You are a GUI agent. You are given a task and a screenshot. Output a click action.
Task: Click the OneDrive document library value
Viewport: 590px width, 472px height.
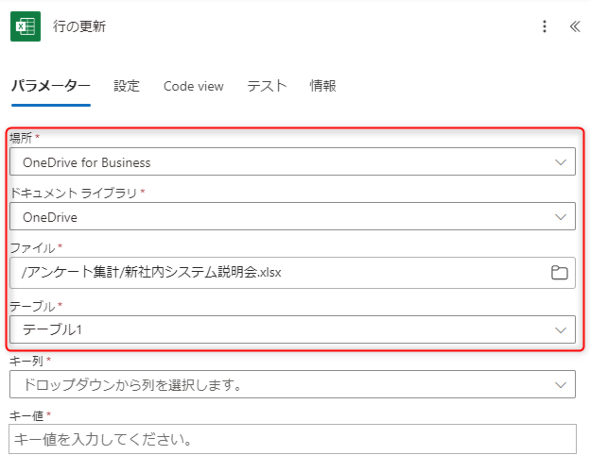(x=292, y=216)
